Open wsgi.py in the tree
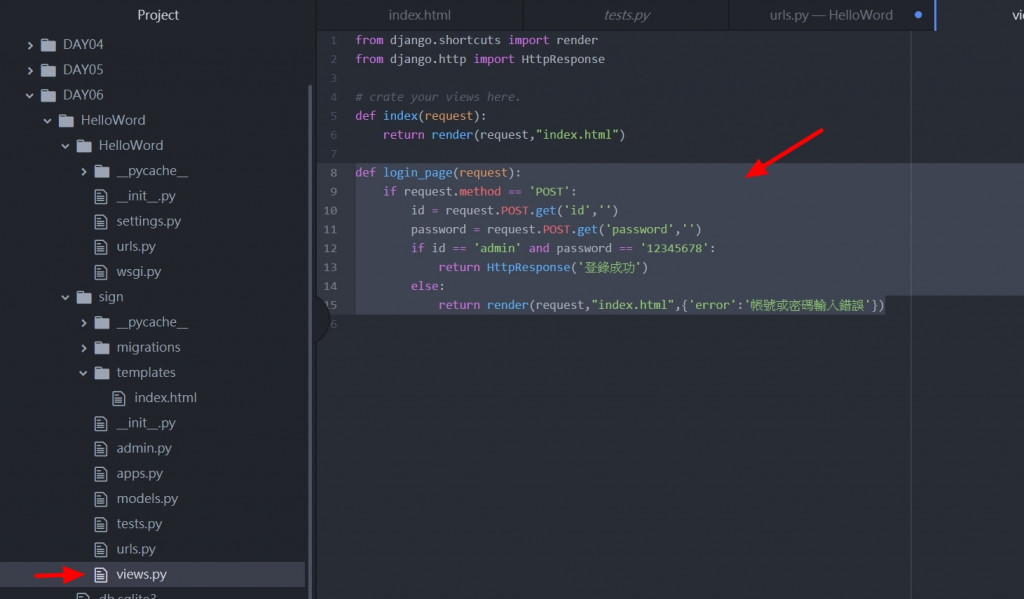The height and width of the screenshot is (599, 1024). coord(138,272)
